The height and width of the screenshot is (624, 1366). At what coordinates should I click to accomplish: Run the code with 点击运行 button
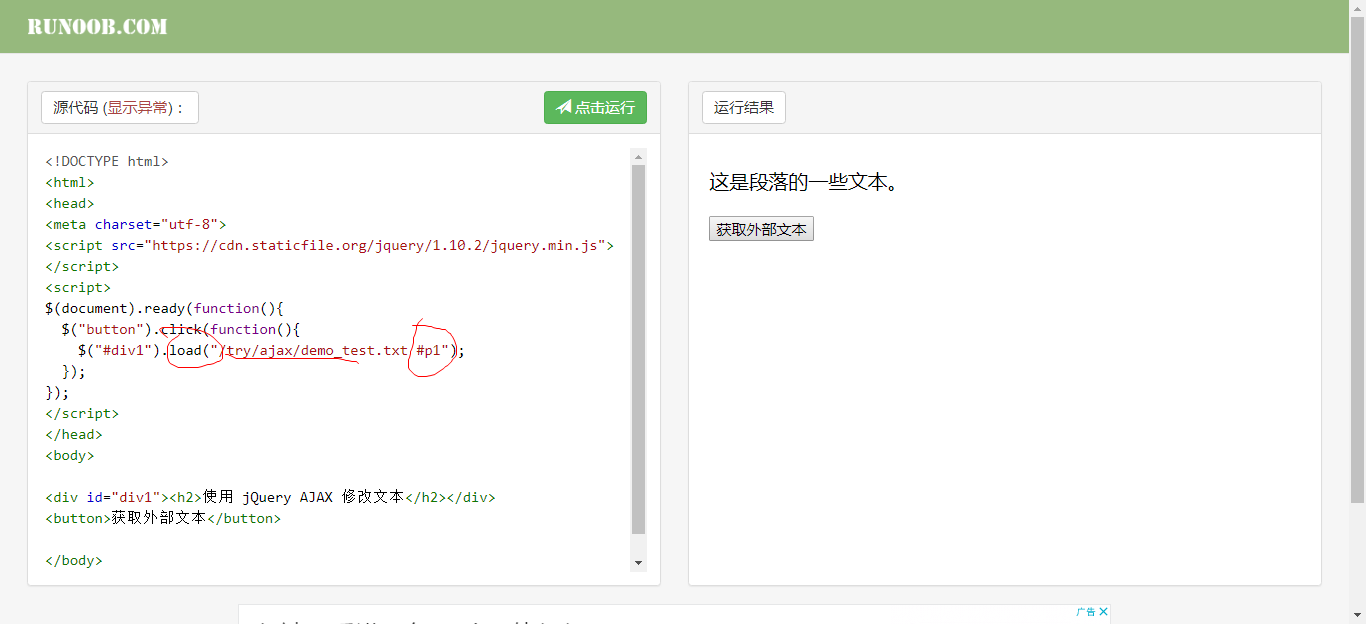595,108
